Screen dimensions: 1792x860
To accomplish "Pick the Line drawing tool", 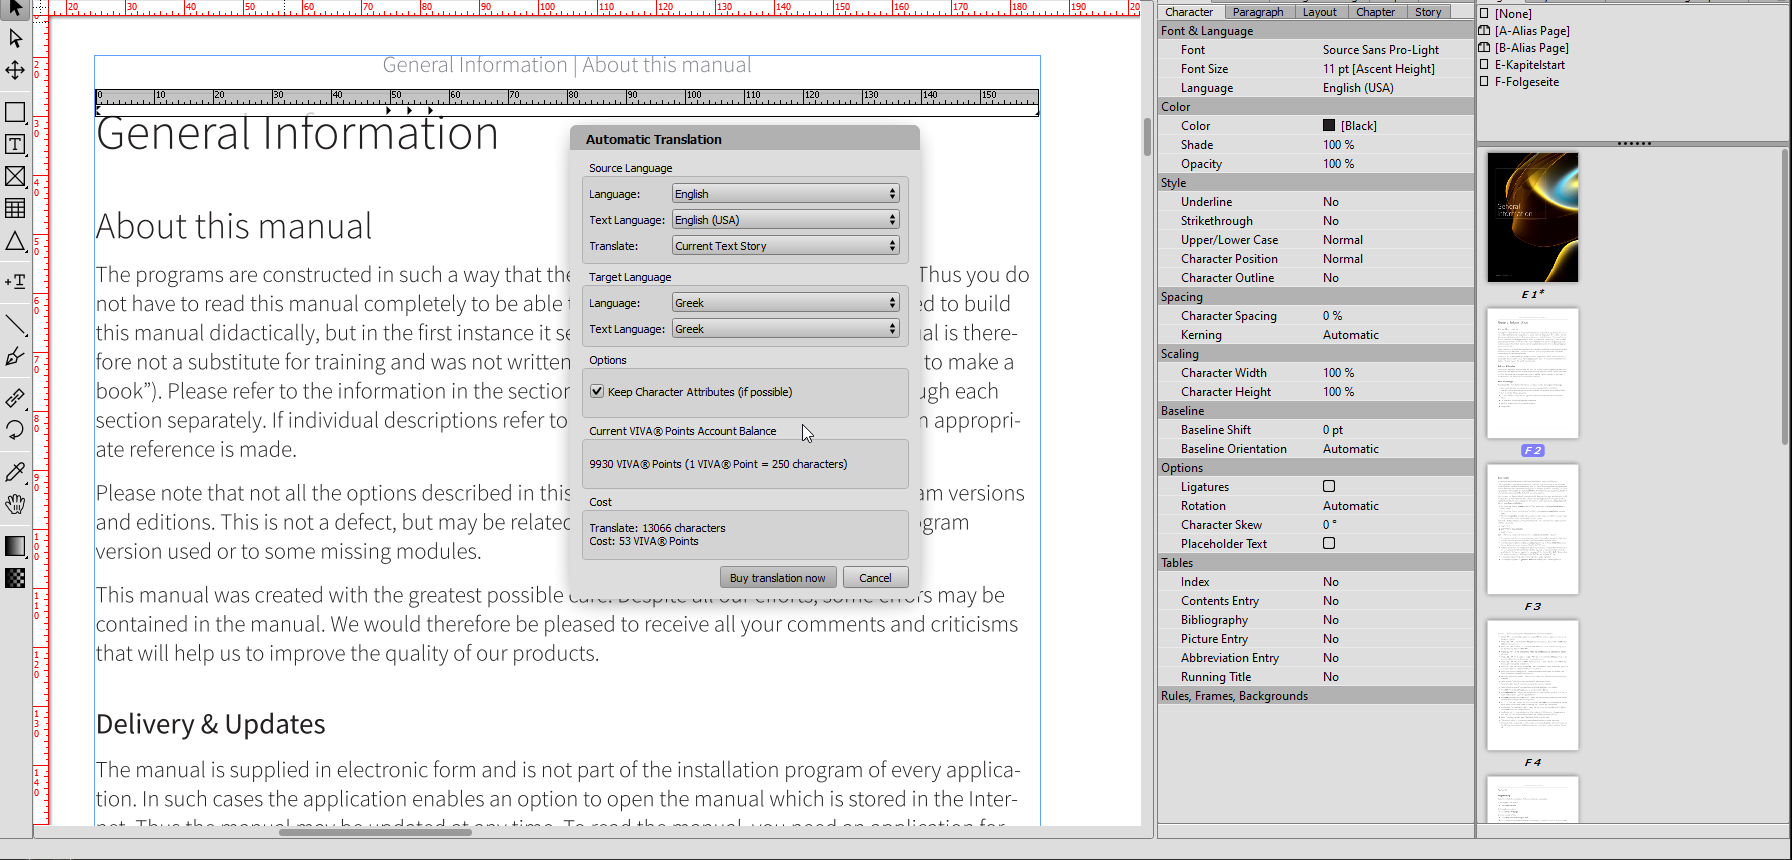I will [x=15, y=324].
